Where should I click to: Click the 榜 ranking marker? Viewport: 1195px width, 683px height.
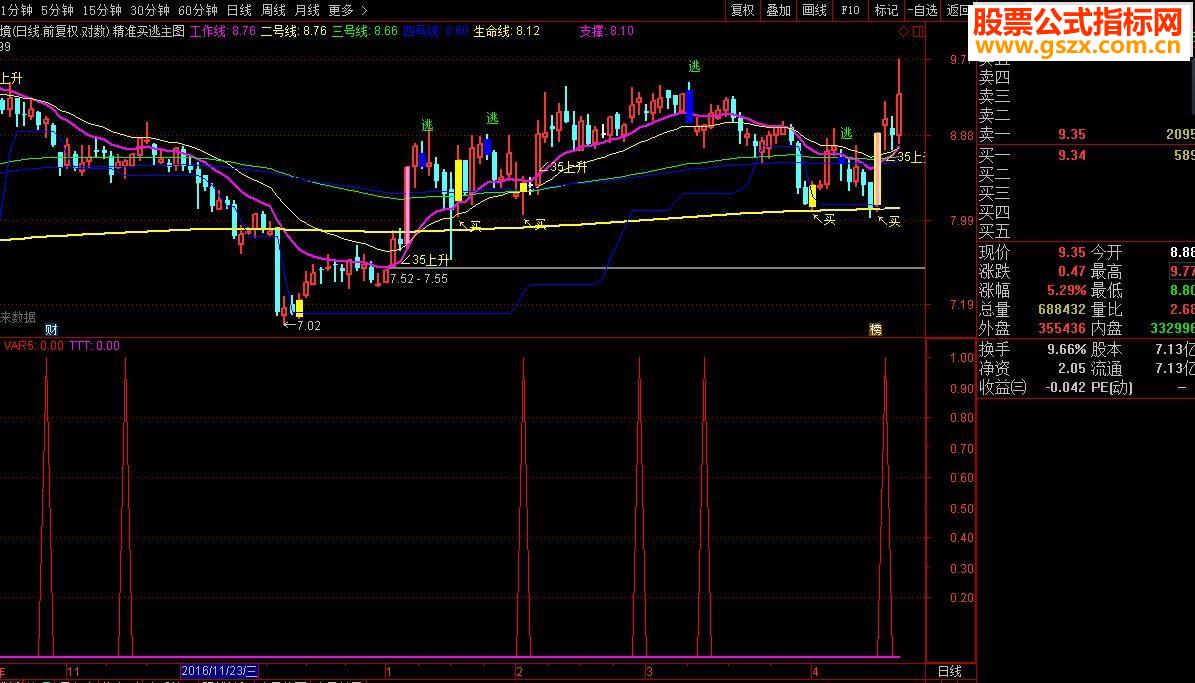coord(876,330)
